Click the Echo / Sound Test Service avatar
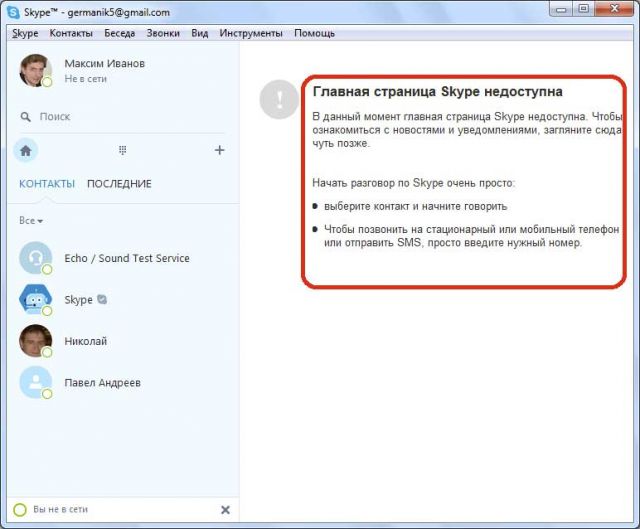Viewport: 640px width, 529px height. pyautogui.click(x=36, y=258)
